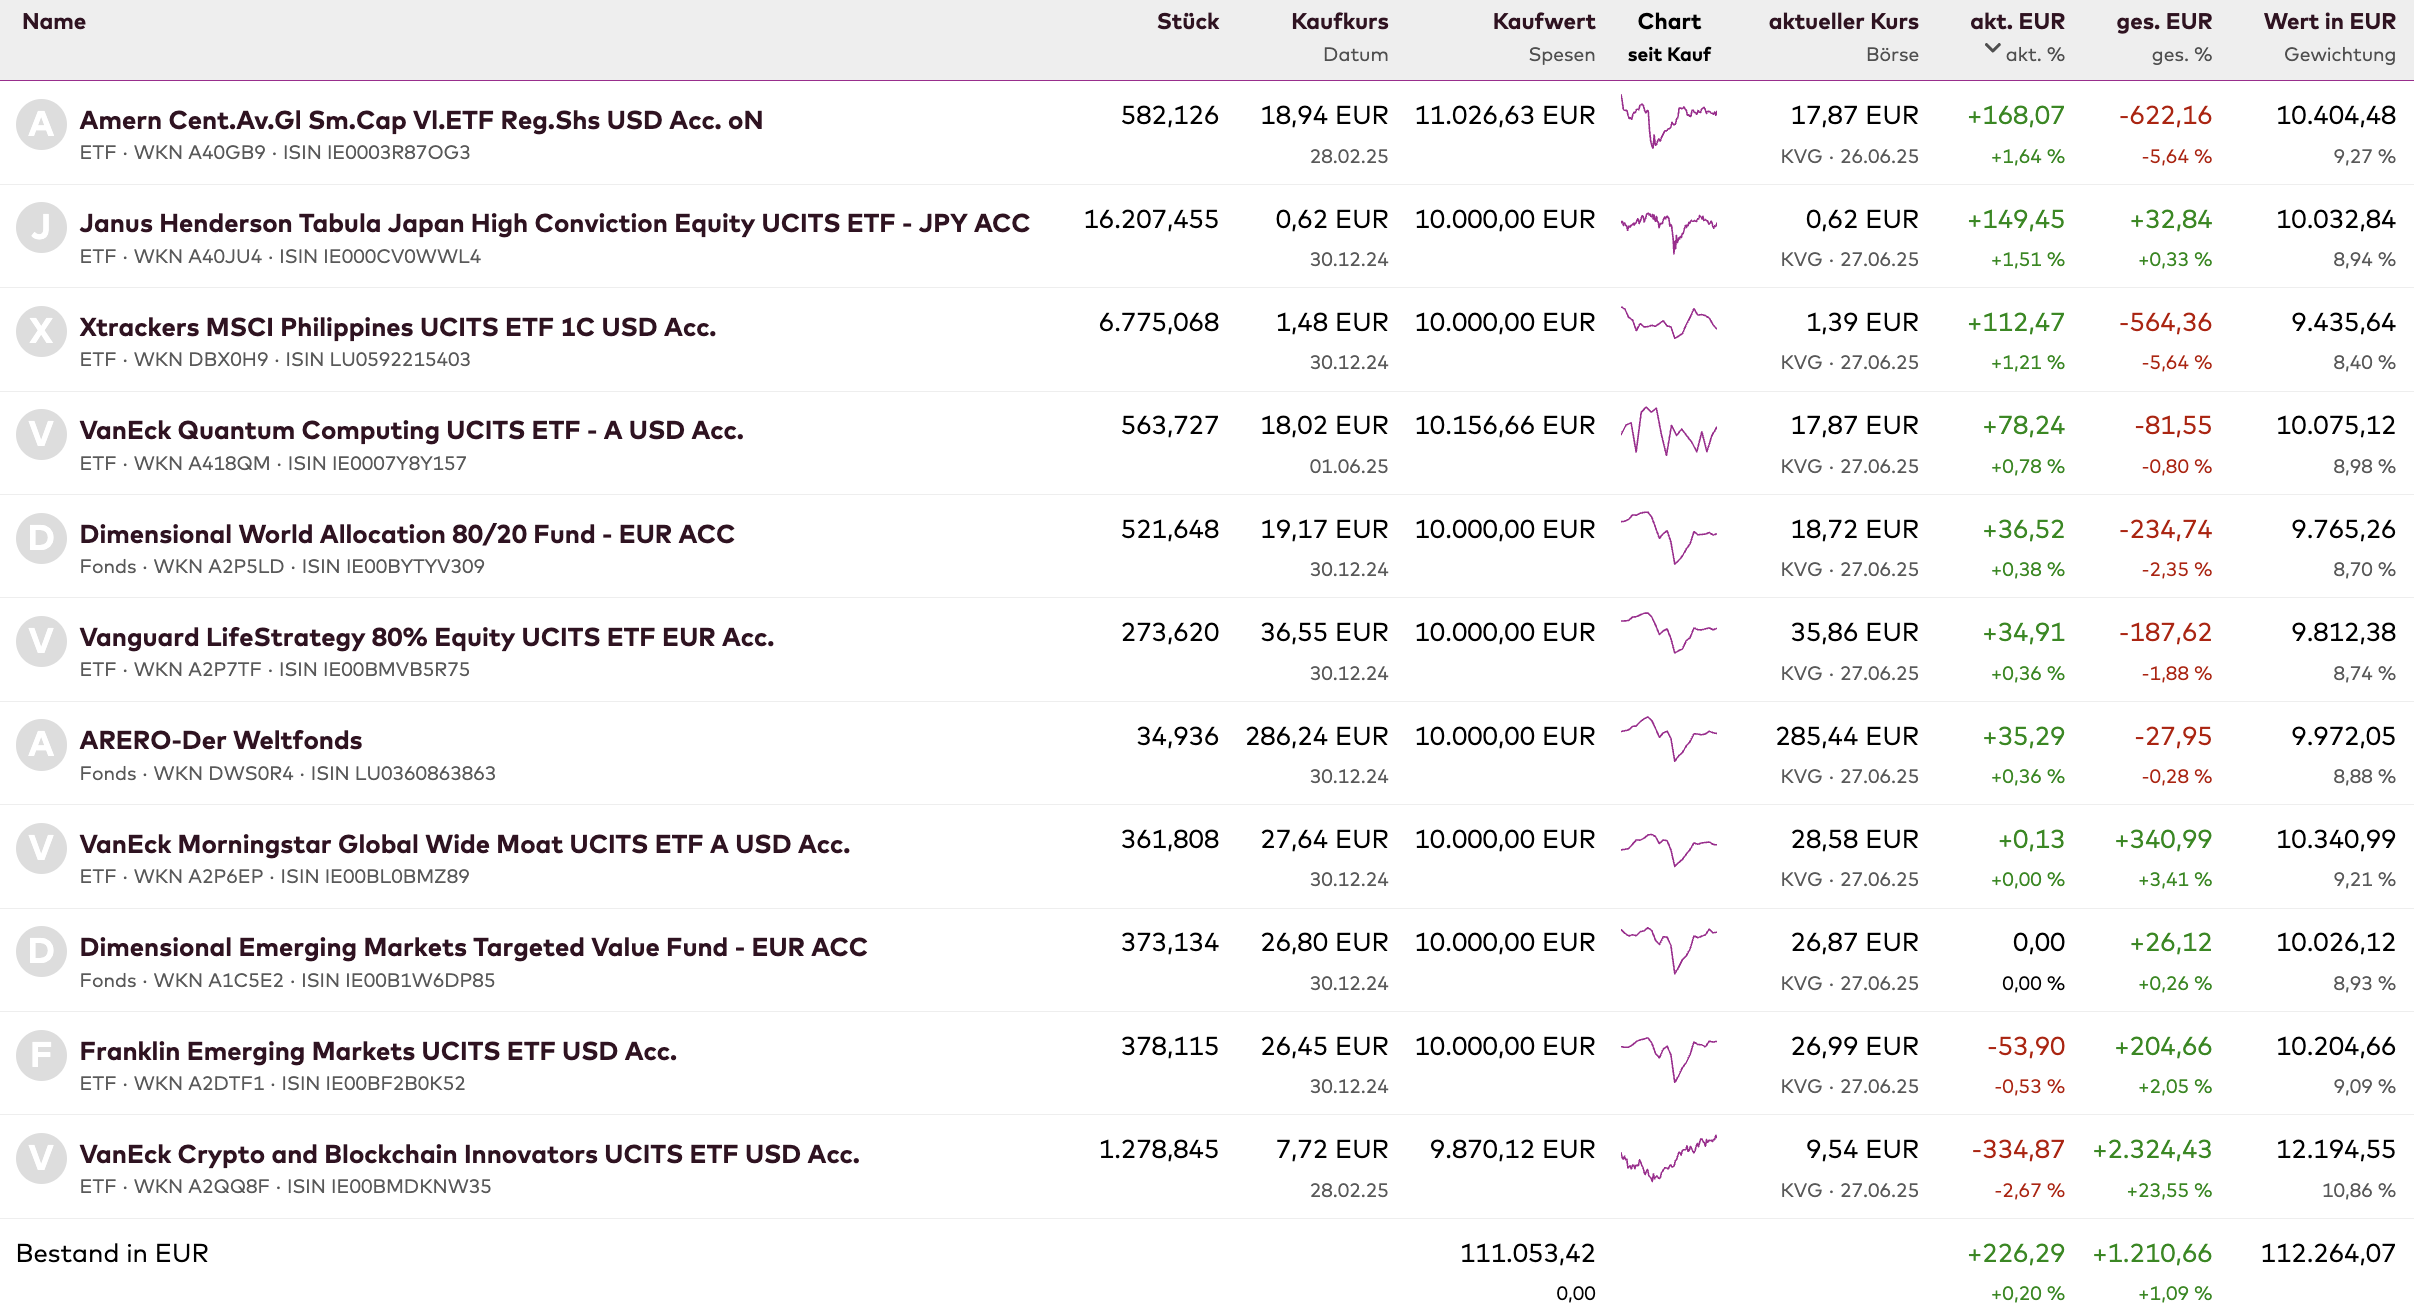Sort by Stück column header
Image resolution: width=2414 pixels, height=1312 pixels.
click(x=1187, y=22)
